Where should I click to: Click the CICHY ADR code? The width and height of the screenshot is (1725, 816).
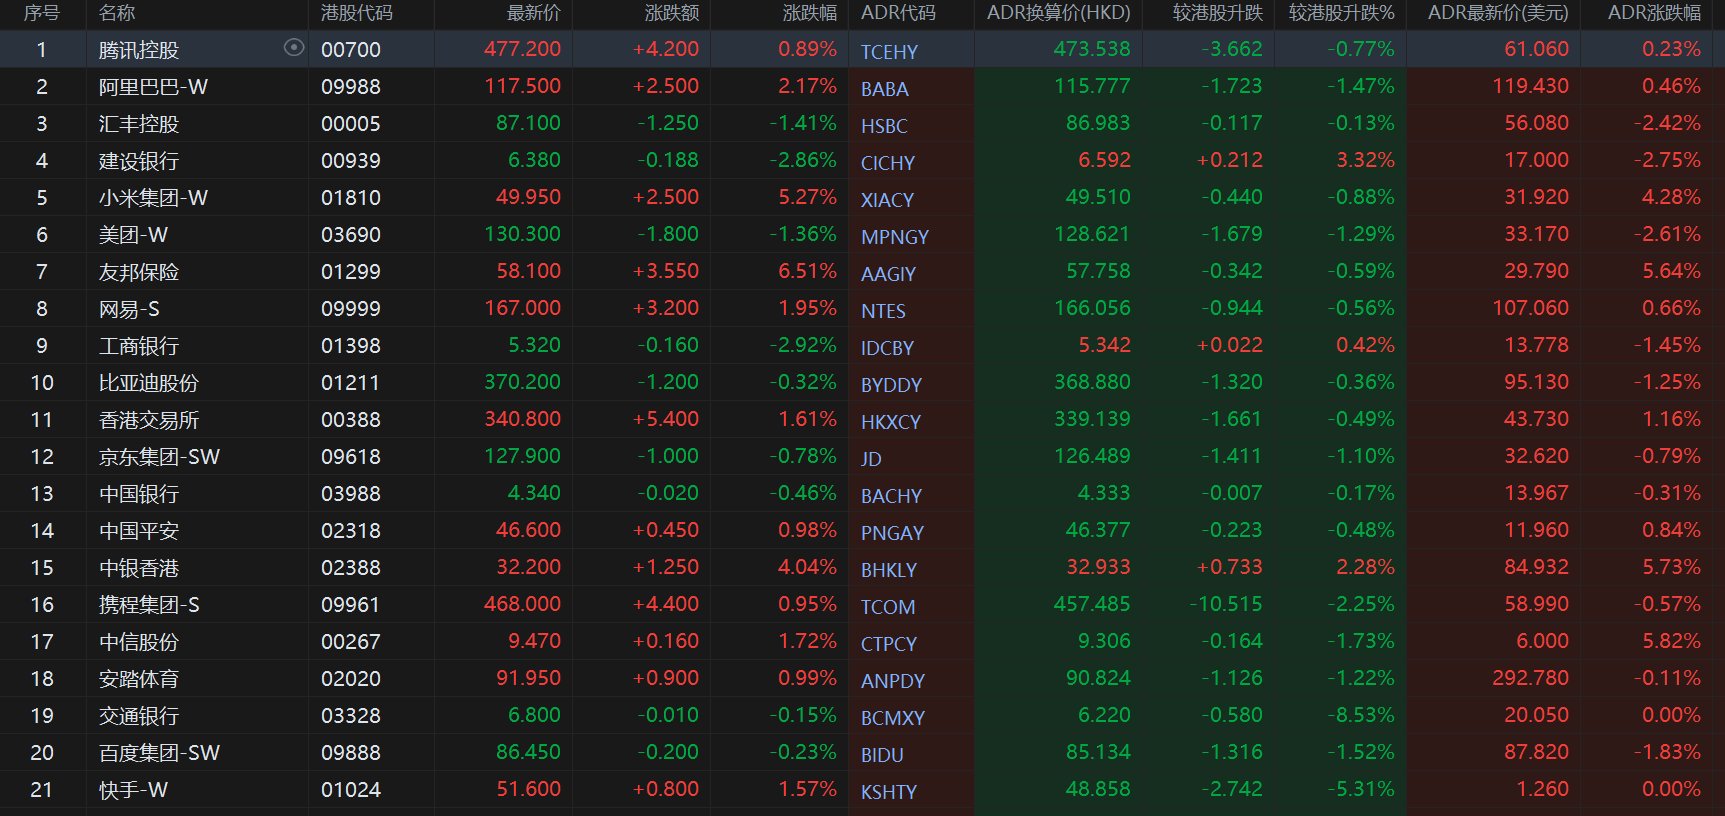click(x=888, y=163)
